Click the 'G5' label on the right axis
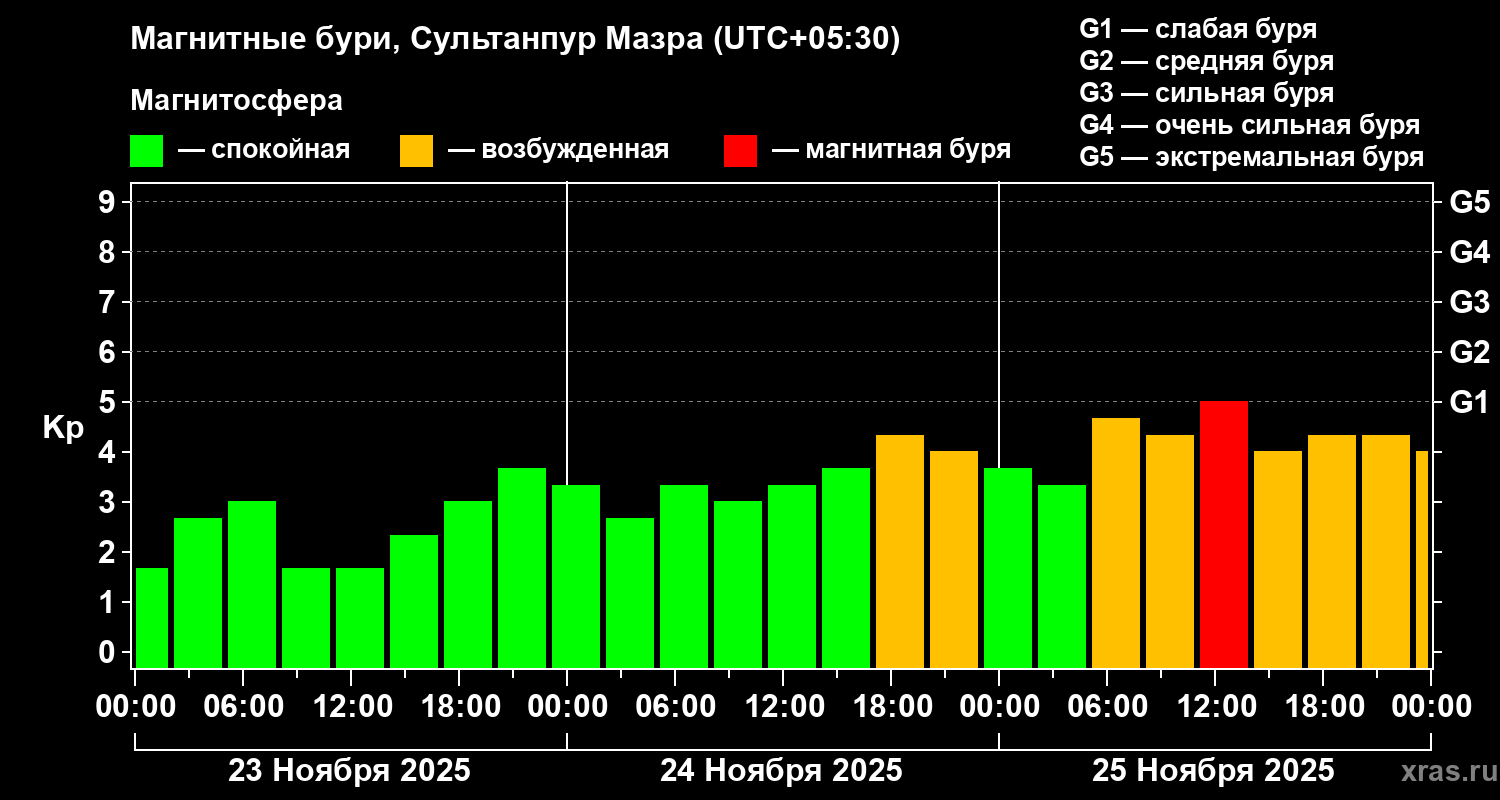1500x800 pixels. click(1470, 202)
